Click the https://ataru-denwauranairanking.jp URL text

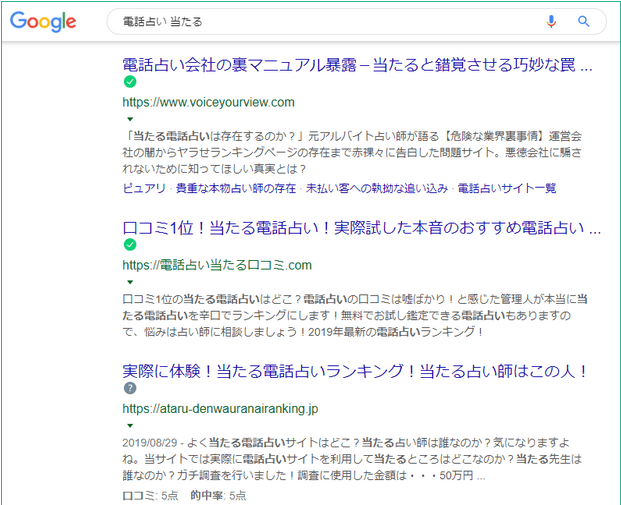(220, 408)
